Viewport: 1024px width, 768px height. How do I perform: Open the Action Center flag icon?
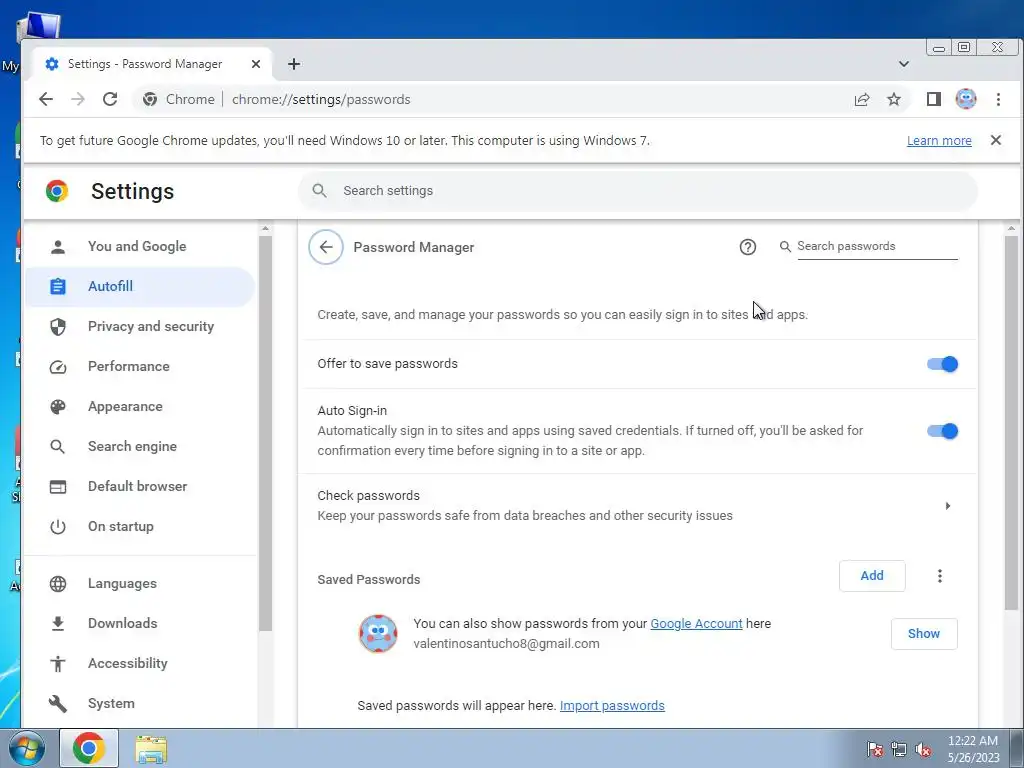(874, 750)
